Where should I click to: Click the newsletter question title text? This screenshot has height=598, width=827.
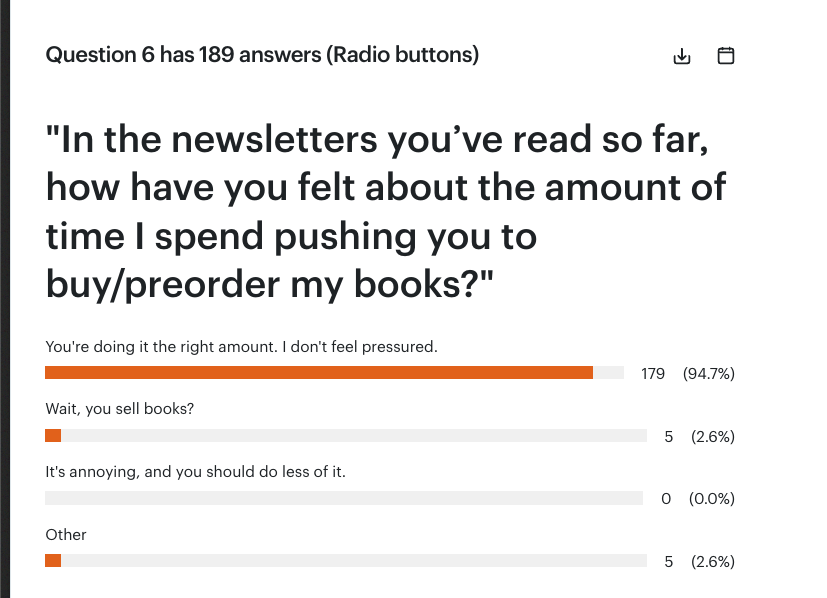(386, 211)
